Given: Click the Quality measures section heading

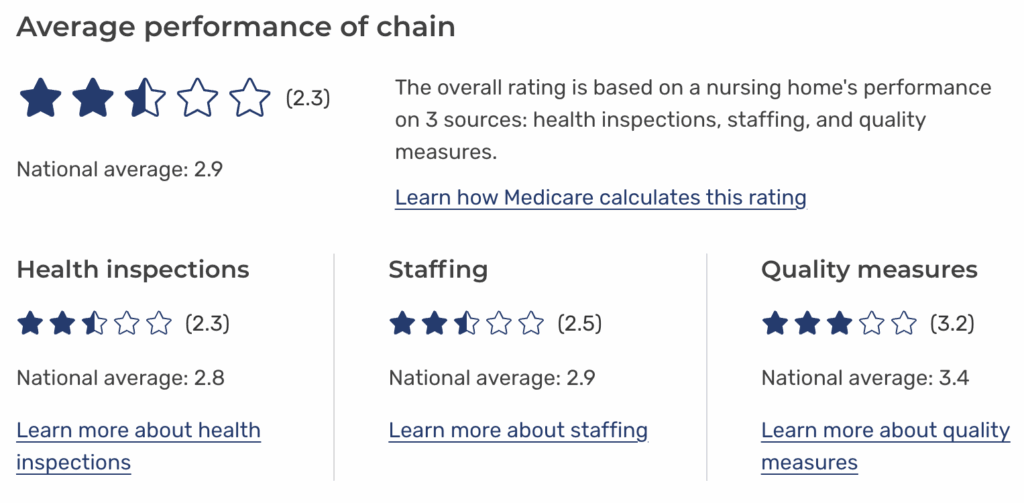Looking at the screenshot, I should [x=869, y=269].
